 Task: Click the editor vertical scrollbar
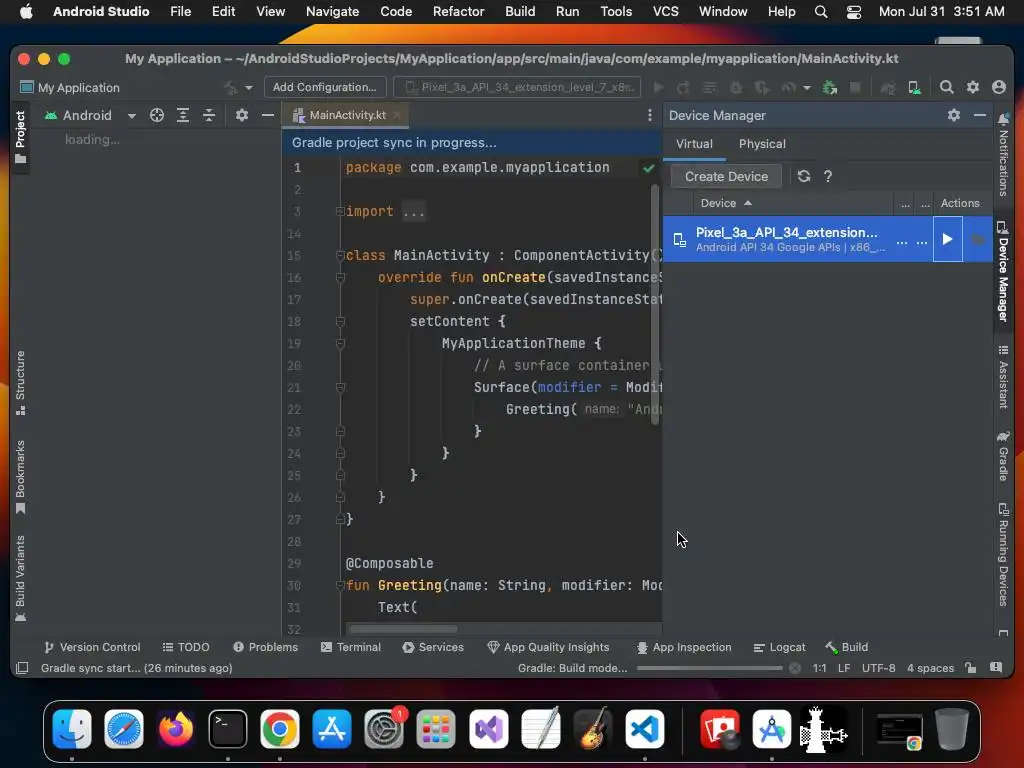(x=654, y=304)
